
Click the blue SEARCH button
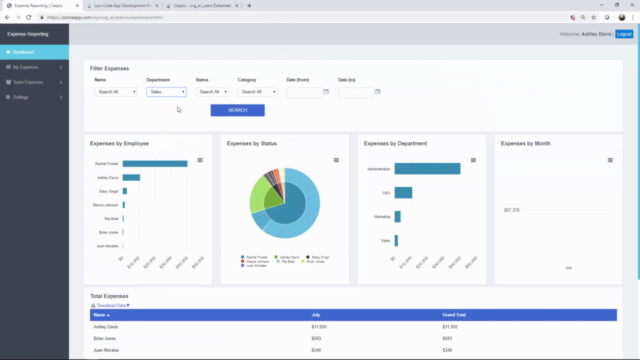(x=238, y=110)
